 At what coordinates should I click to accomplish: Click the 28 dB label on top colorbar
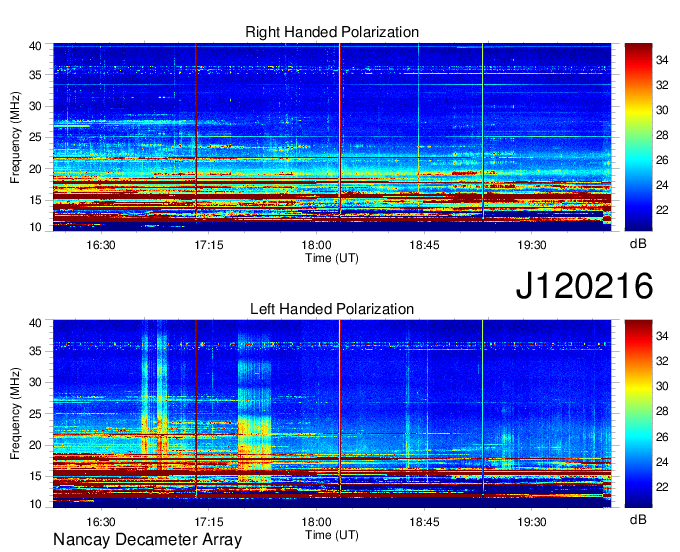[x=662, y=135]
